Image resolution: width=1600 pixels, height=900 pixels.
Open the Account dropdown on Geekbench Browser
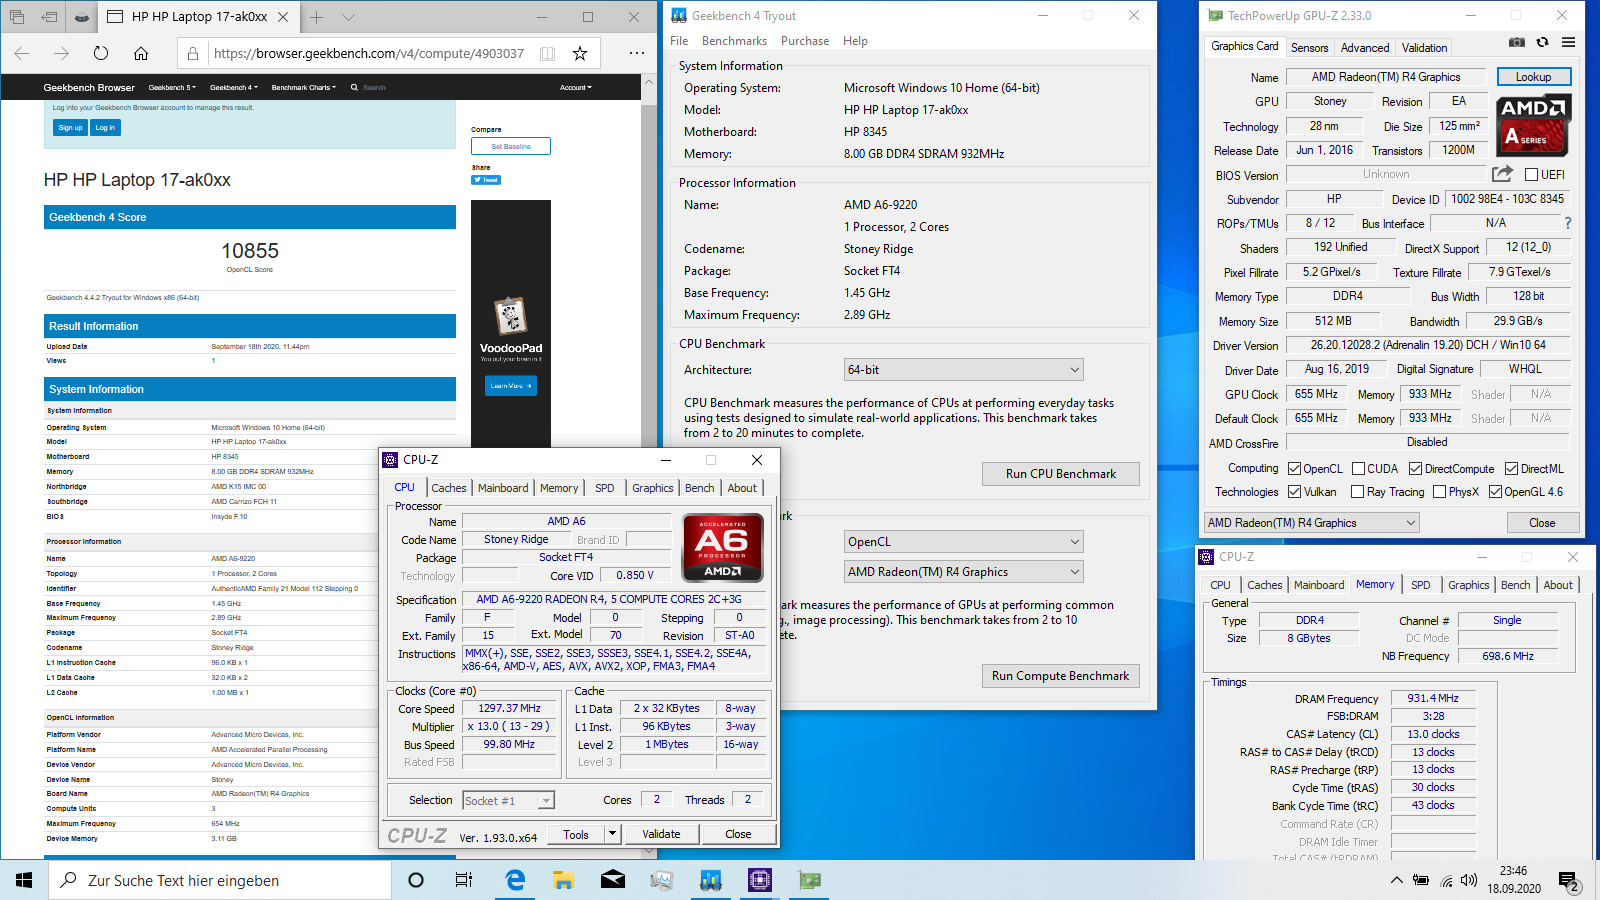575,87
